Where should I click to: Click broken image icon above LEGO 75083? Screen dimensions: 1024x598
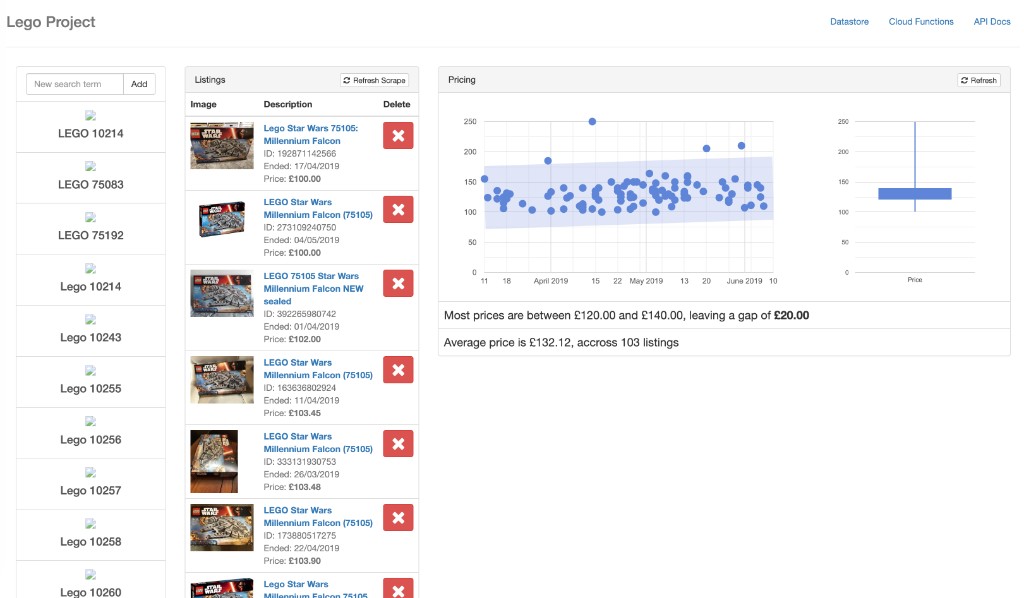point(91,166)
